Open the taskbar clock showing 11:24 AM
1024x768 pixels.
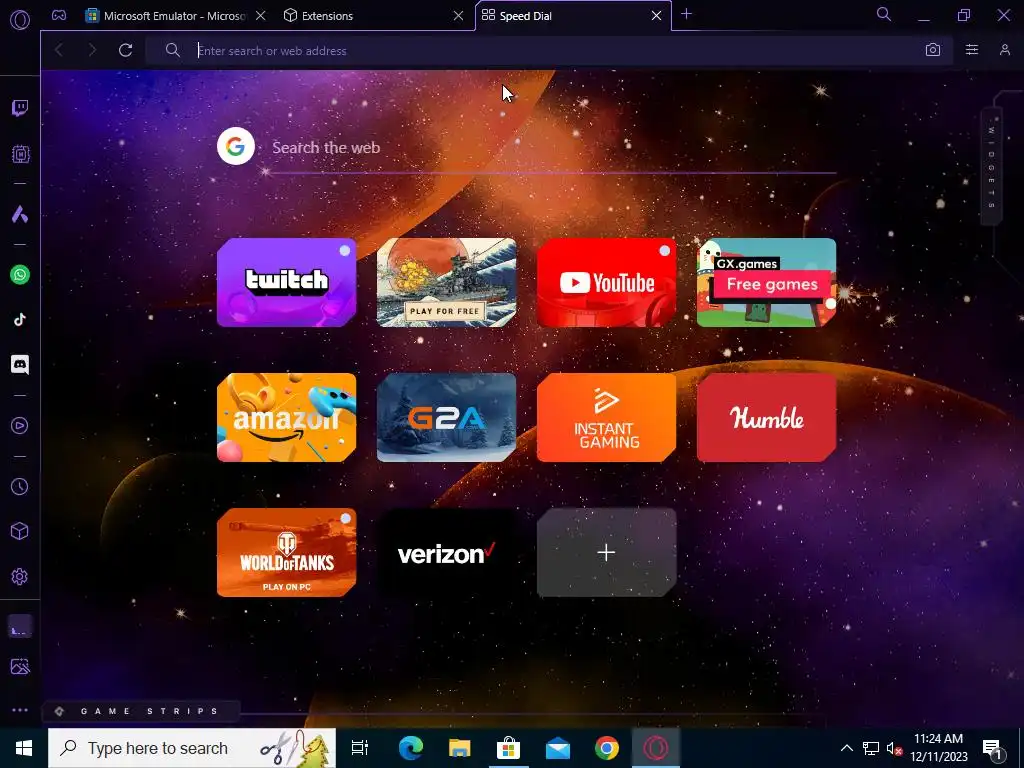coord(938,748)
